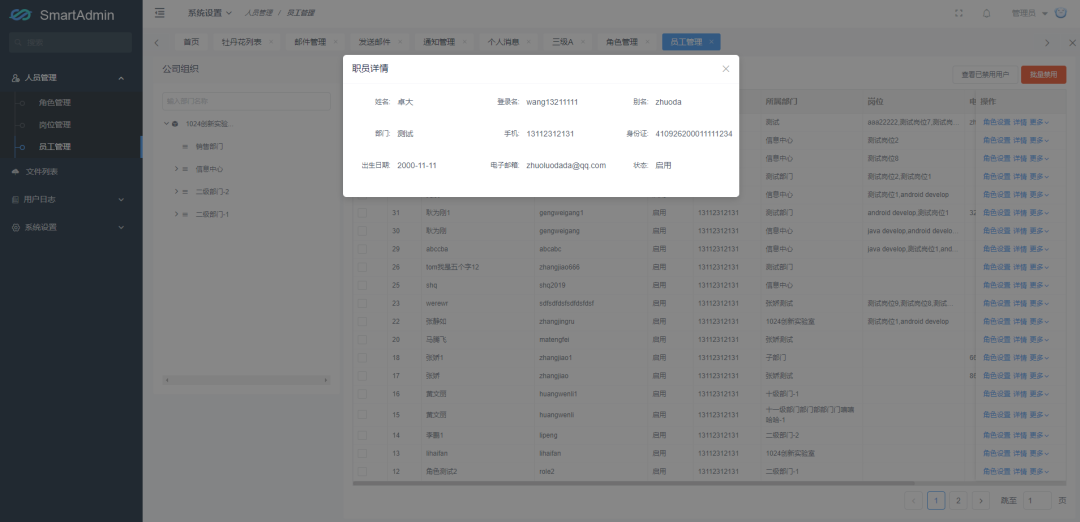The height and width of the screenshot is (522, 1080).
Task: Click the 输入部门名称 search field
Action: coord(247,101)
